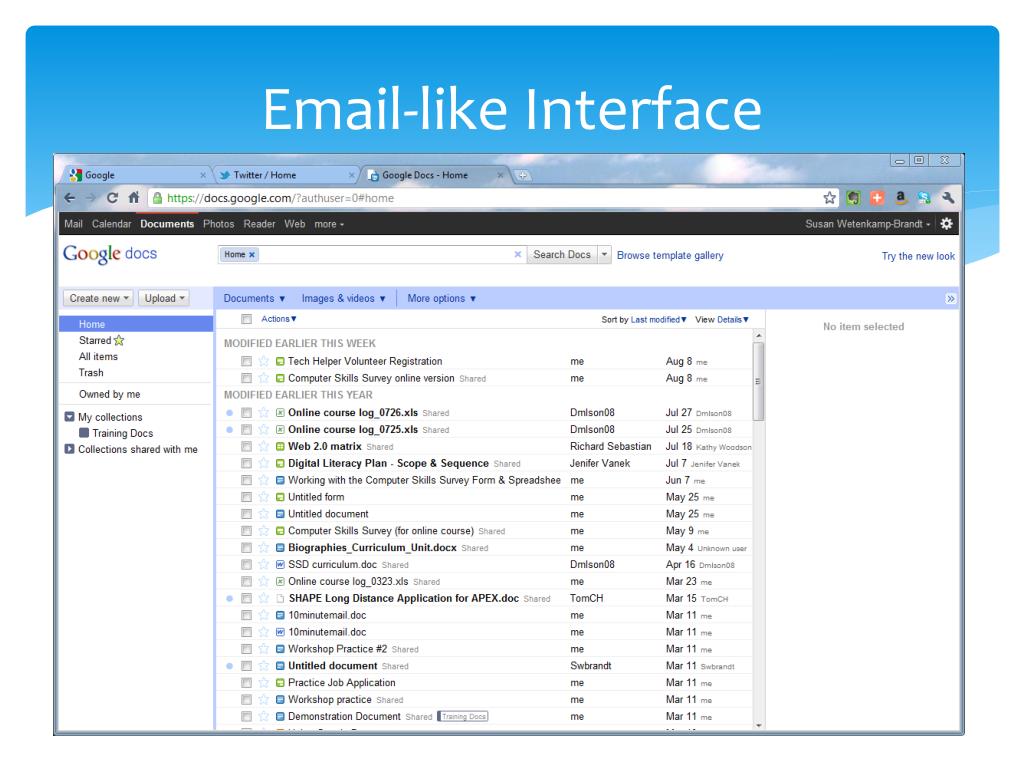
Task: Star the Web 2.0 matrix document
Action: point(264,446)
